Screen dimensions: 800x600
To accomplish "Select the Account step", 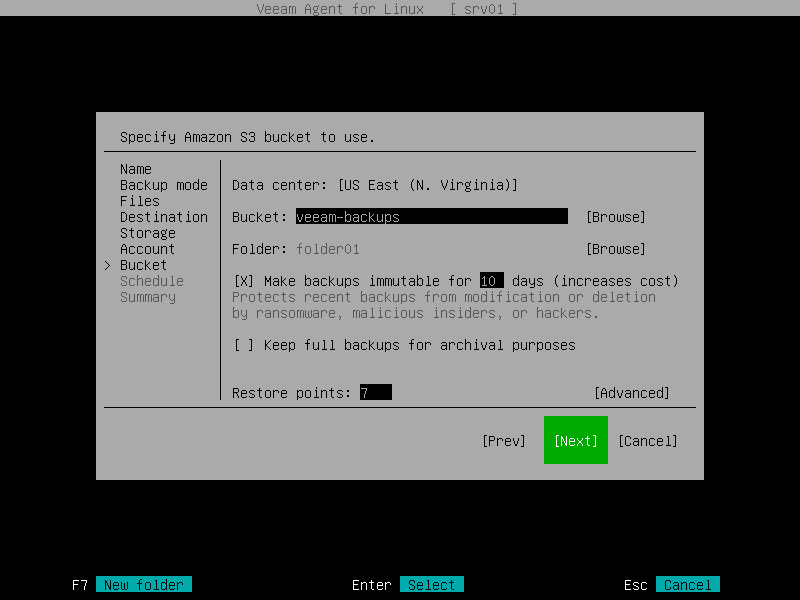I will click(146, 249).
